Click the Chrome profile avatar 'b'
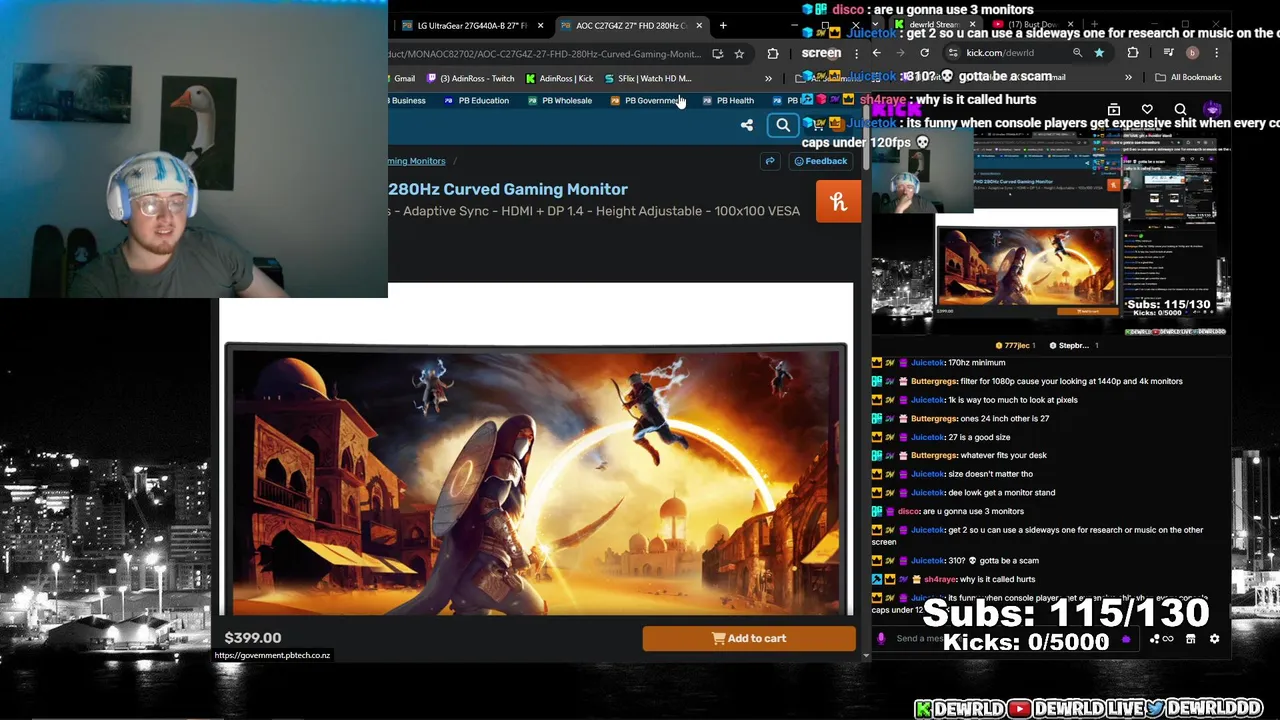Image resolution: width=1280 pixels, height=720 pixels. [x=1192, y=53]
